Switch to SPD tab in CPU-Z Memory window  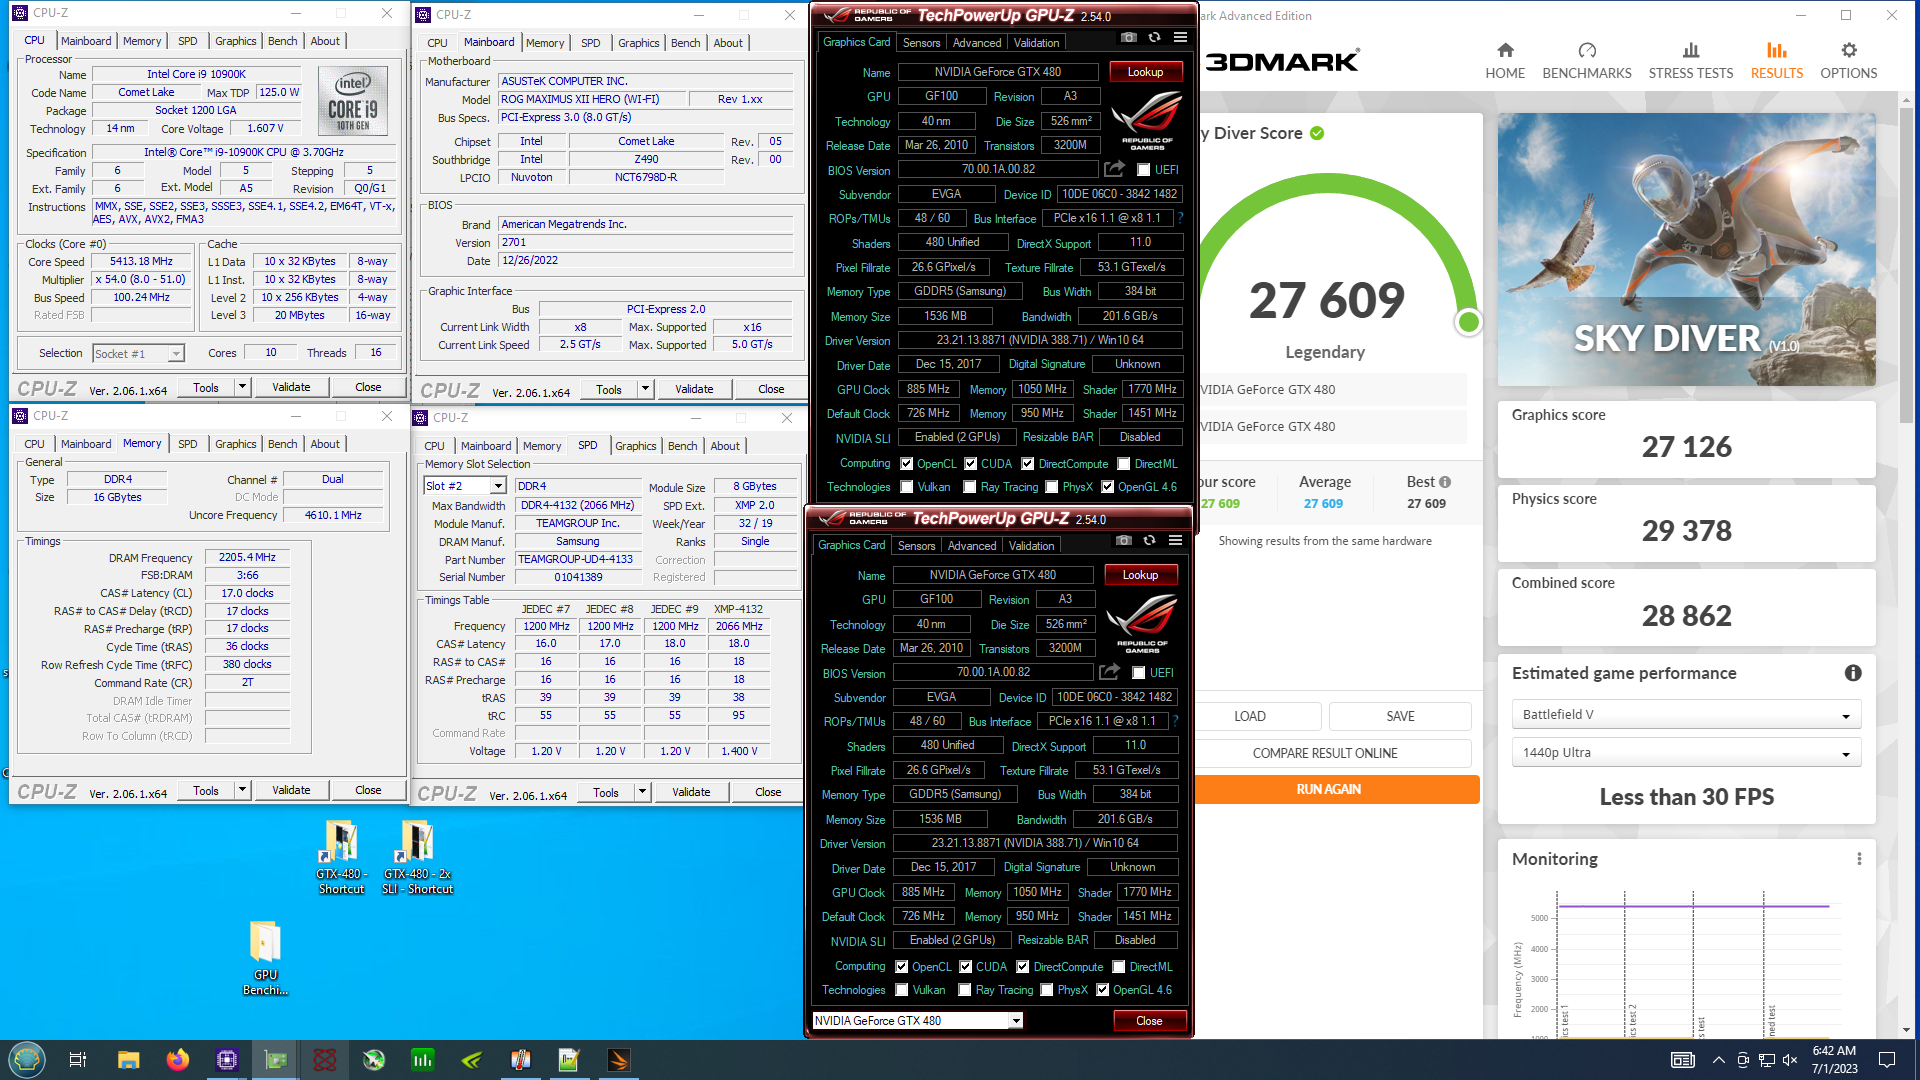(x=187, y=444)
